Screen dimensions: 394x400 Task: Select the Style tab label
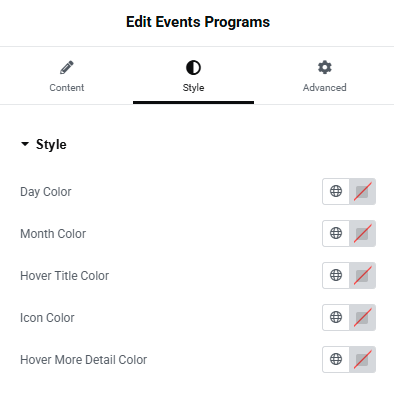[193, 88]
